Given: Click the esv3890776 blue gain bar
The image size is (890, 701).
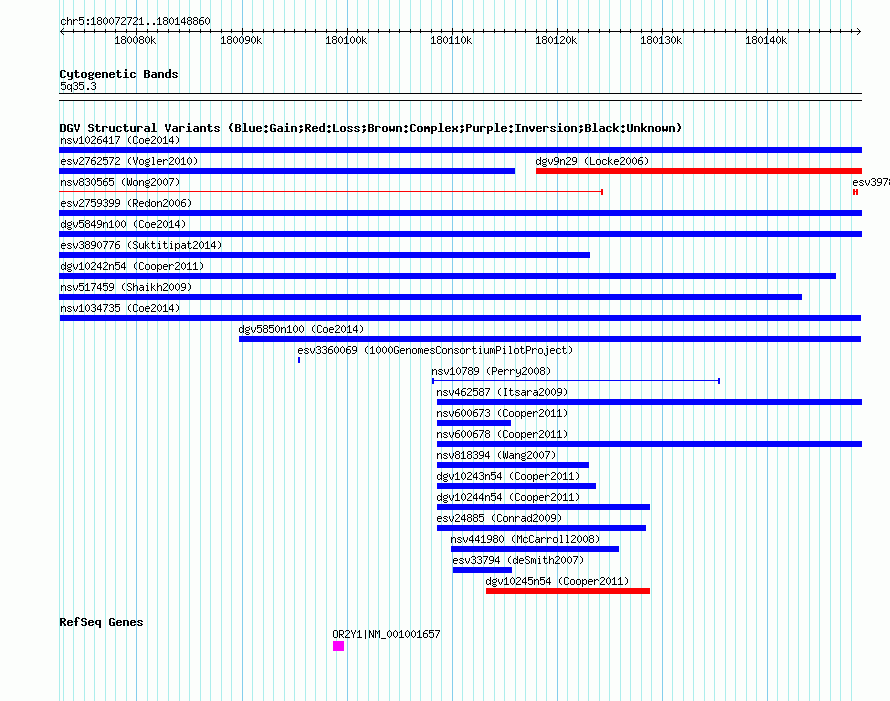Looking at the screenshot, I should tap(325, 255).
